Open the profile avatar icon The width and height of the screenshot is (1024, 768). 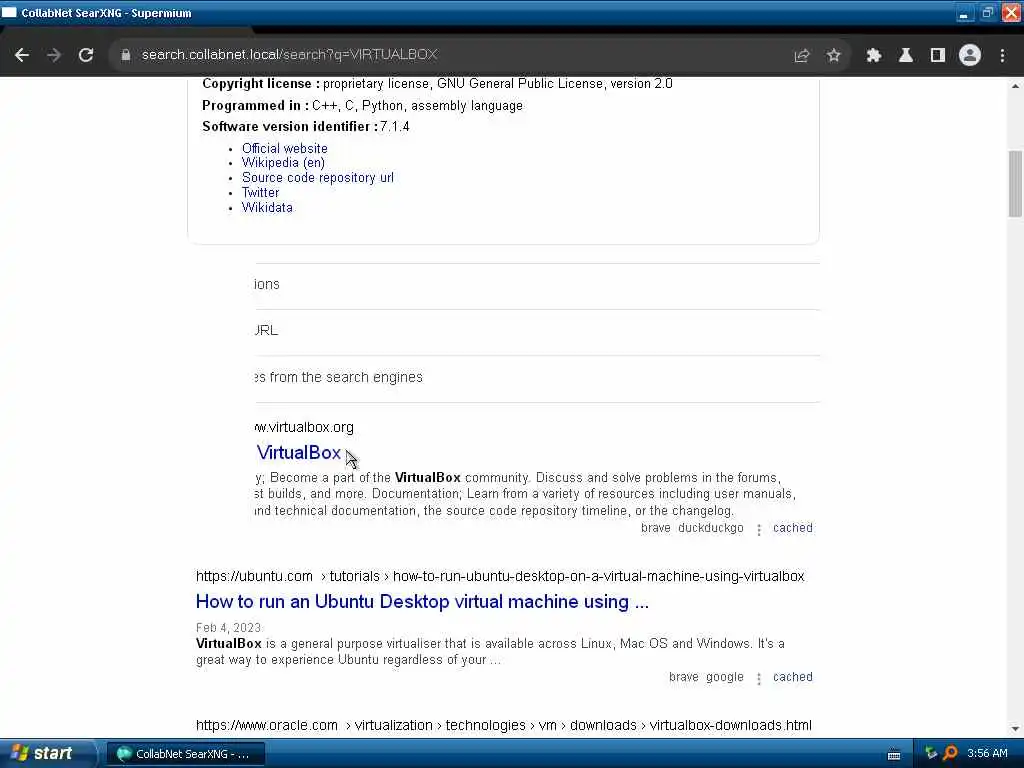click(970, 56)
